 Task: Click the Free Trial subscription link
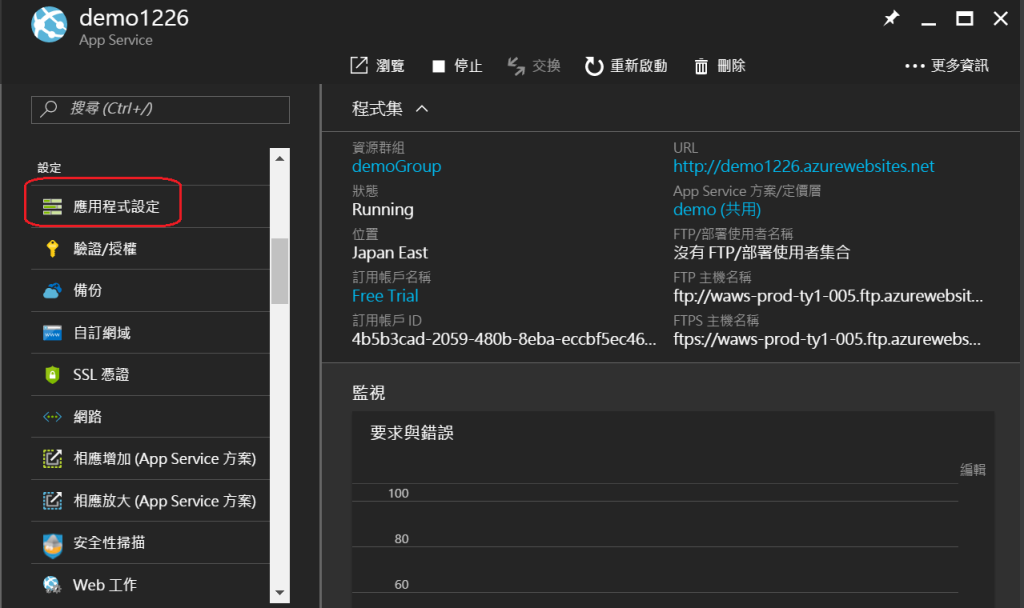pyautogui.click(x=385, y=296)
